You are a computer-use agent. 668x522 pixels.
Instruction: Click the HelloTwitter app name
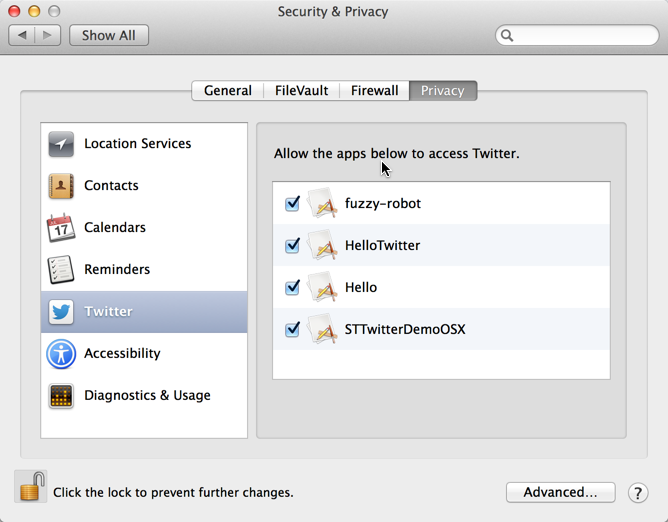point(382,245)
